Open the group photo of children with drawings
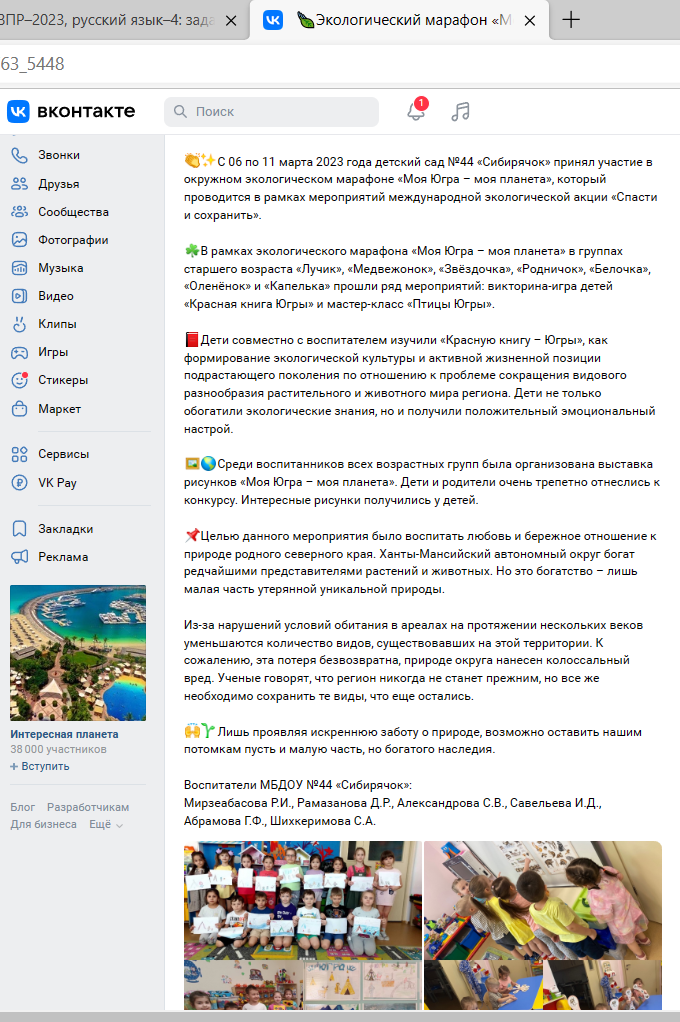Image resolution: width=680 pixels, height=1022 pixels. point(303,899)
